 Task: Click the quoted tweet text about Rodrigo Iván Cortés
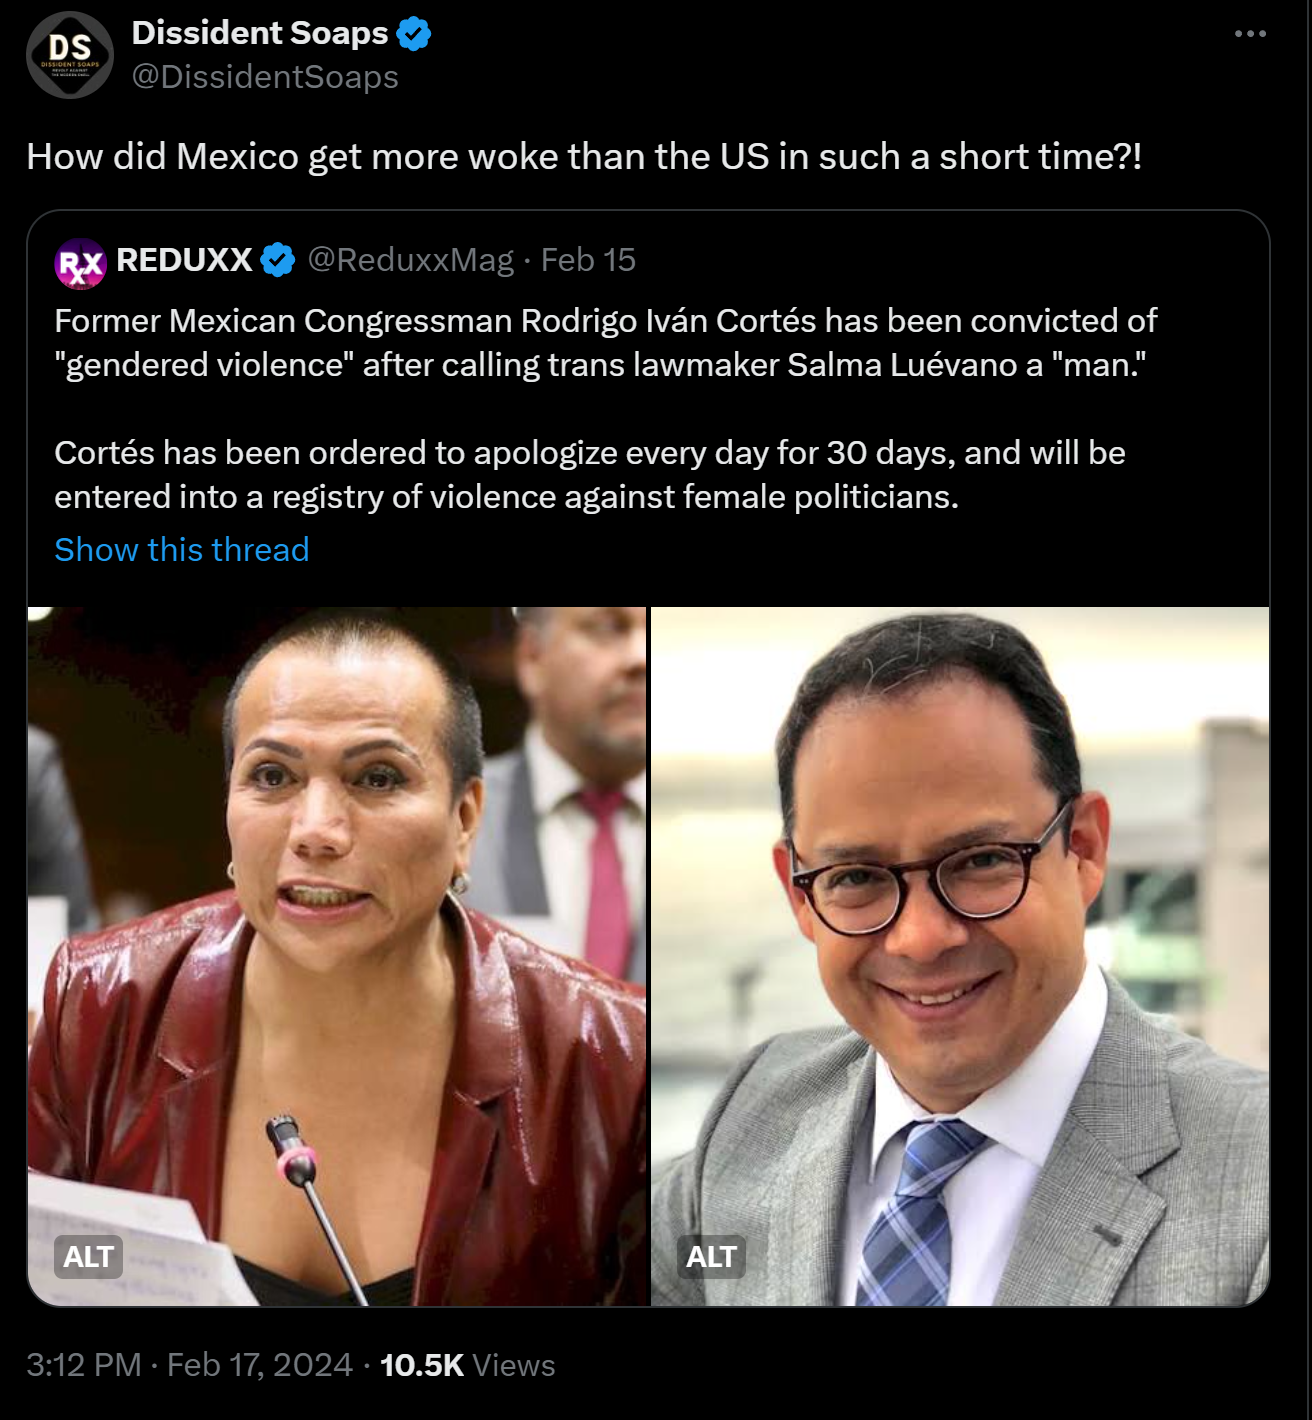point(605,343)
